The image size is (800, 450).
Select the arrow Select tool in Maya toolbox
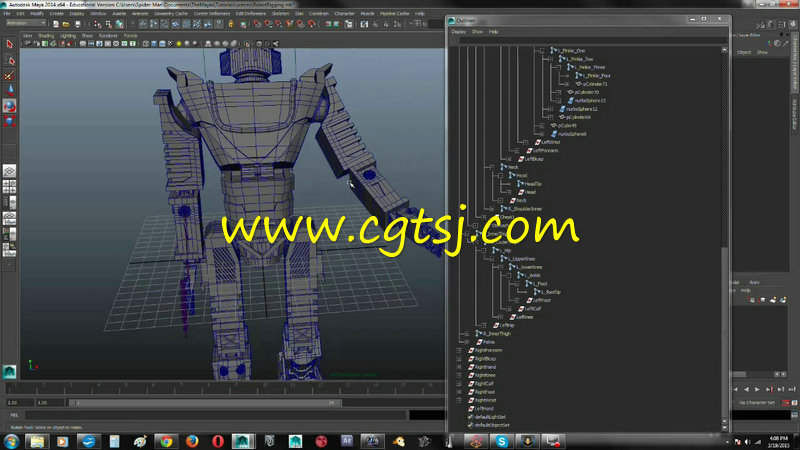click(9, 45)
